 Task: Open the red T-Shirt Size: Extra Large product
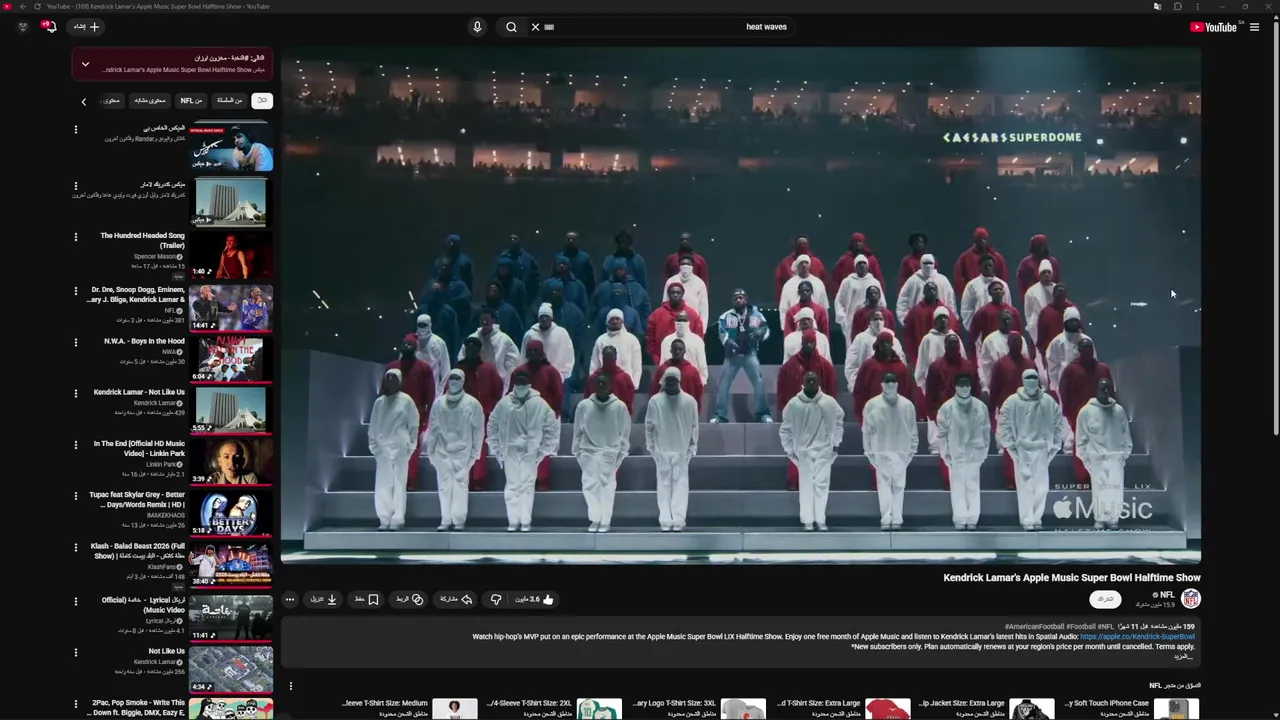pos(844,708)
